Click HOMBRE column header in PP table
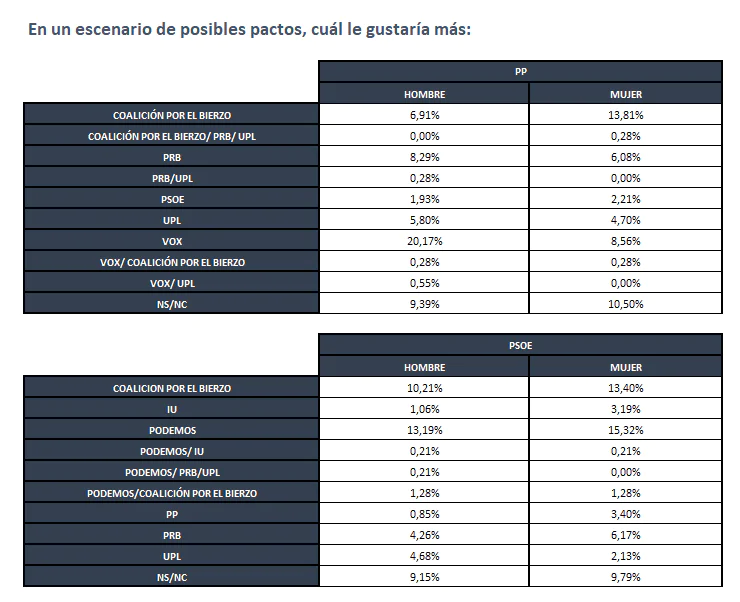 [424, 94]
